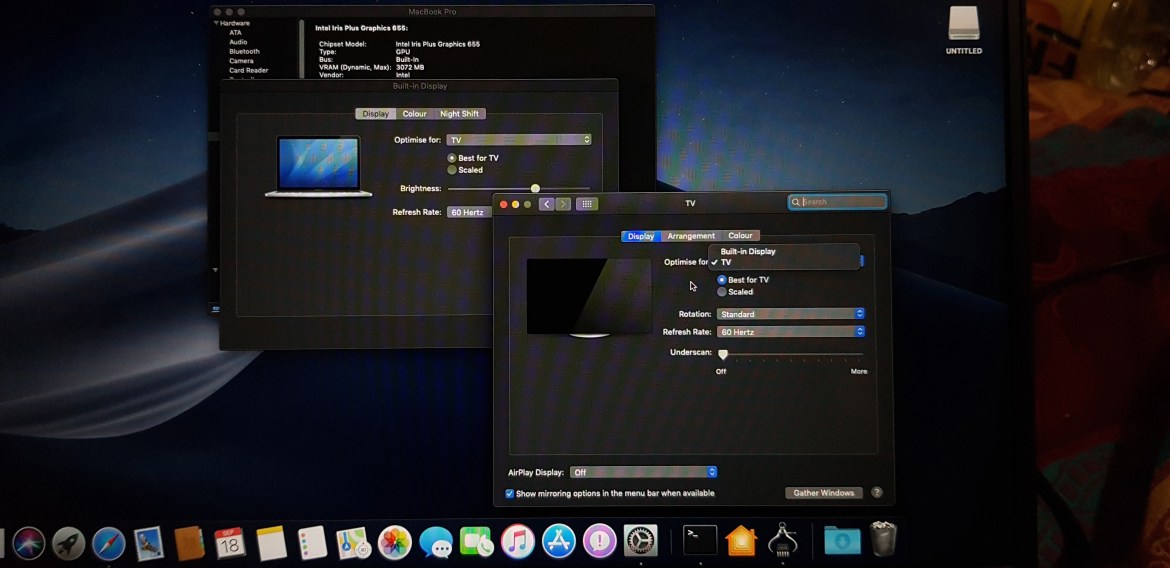Select ATA in System Information sidebar

click(235, 33)
